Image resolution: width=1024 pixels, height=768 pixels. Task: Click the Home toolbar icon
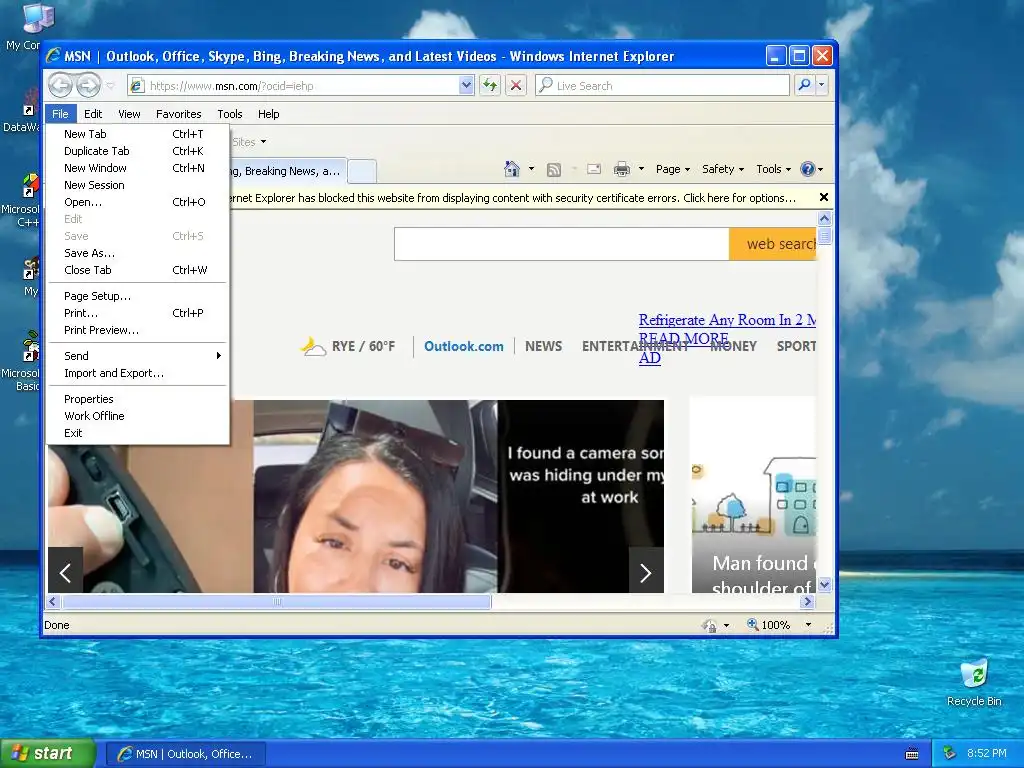[511, 169]
